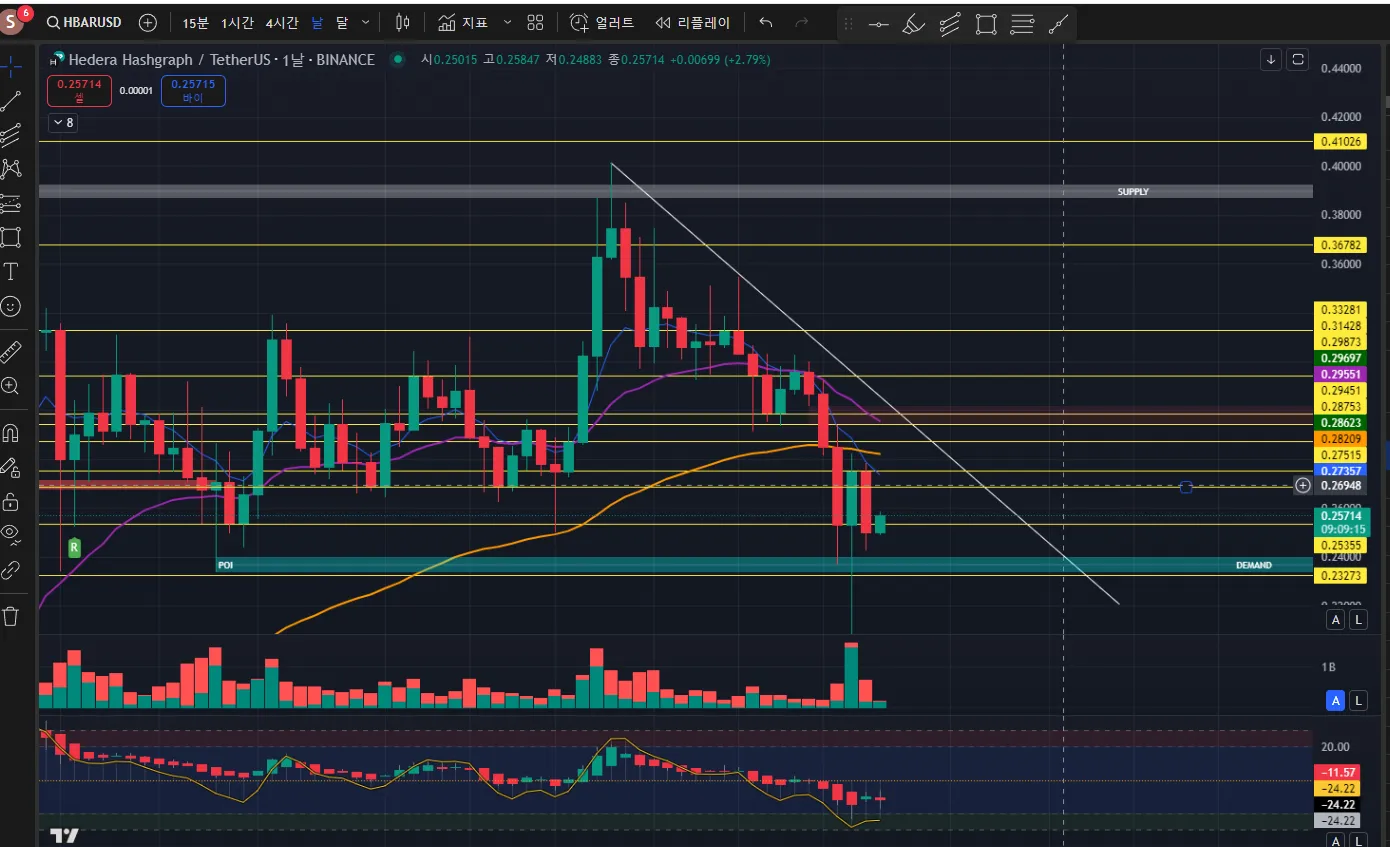Click the 0.41026 yellow price label
Image resolution: width=1390 pixels, height=847 pixels.
(1340, 142)
